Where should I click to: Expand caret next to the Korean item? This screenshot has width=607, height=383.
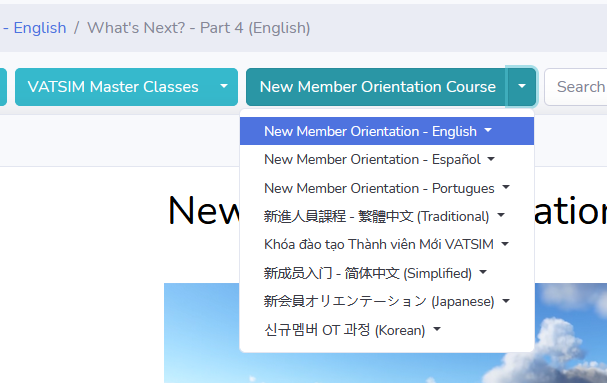pyautogui.click(x=437, y=329)
